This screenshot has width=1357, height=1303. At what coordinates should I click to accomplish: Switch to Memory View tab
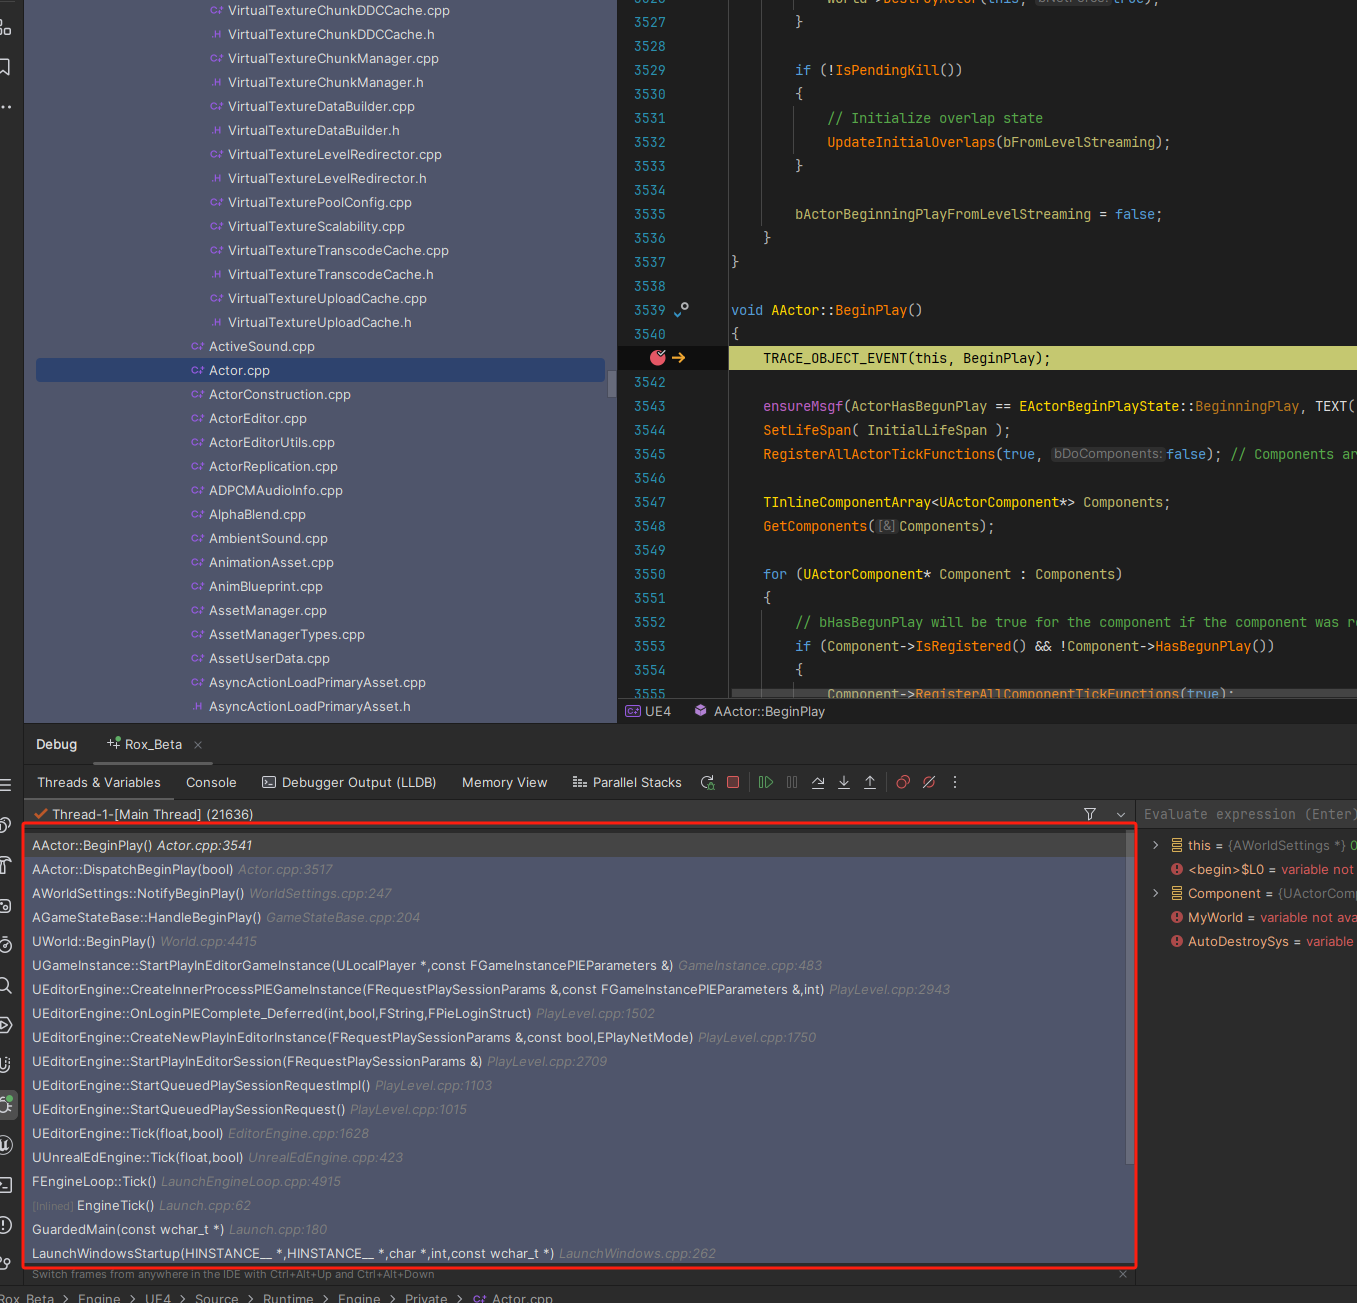(x=504, y=782)
